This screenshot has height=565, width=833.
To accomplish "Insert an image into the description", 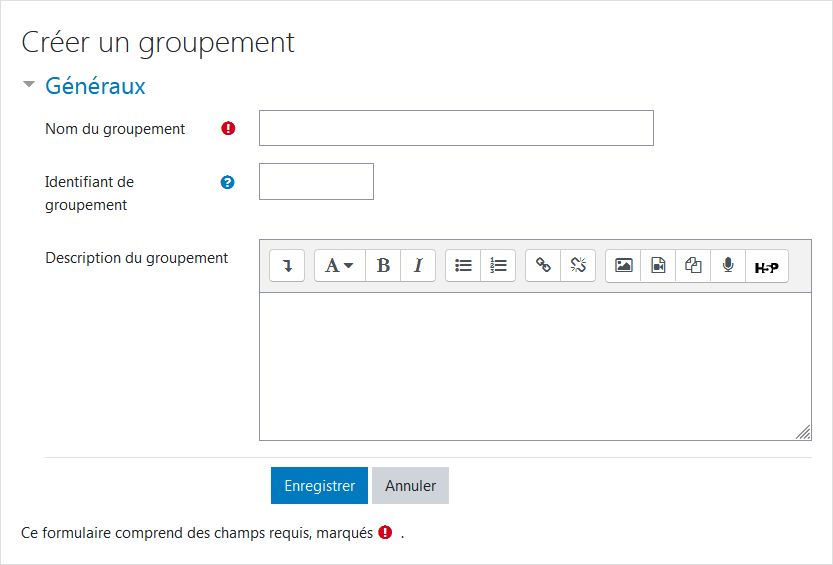I will point(623,266).
